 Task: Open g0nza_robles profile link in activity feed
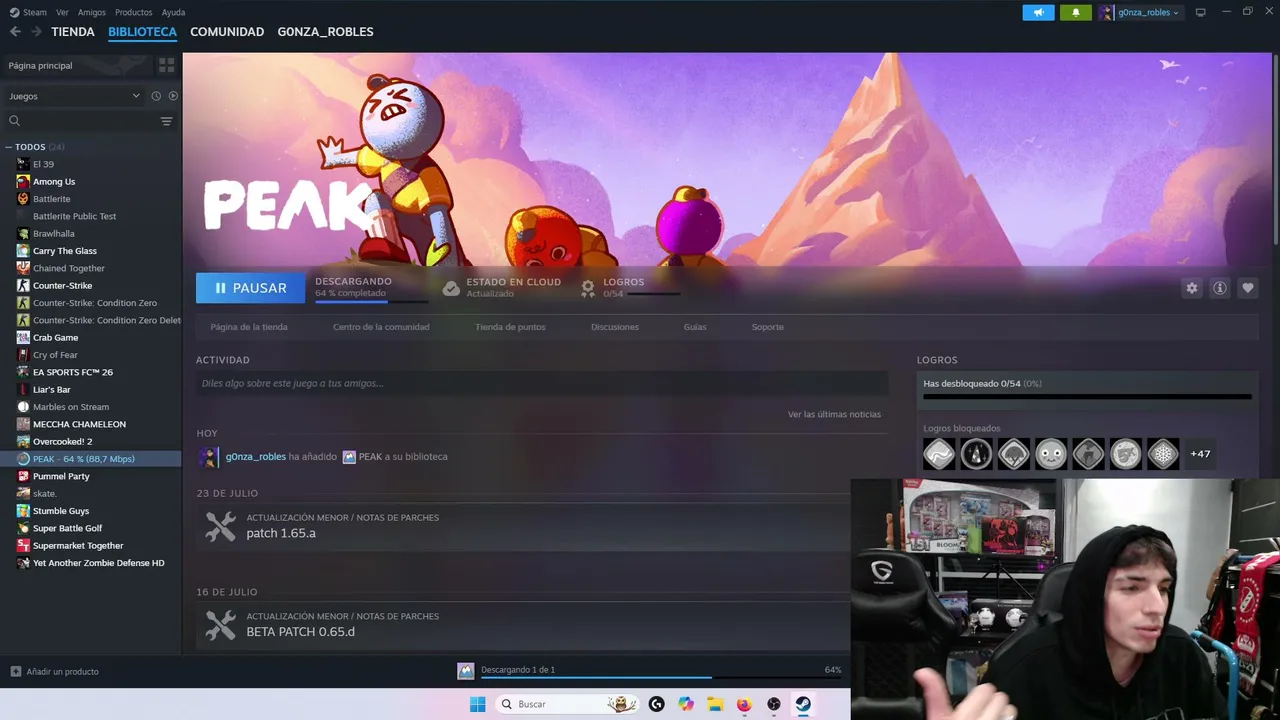click(256, 457)
